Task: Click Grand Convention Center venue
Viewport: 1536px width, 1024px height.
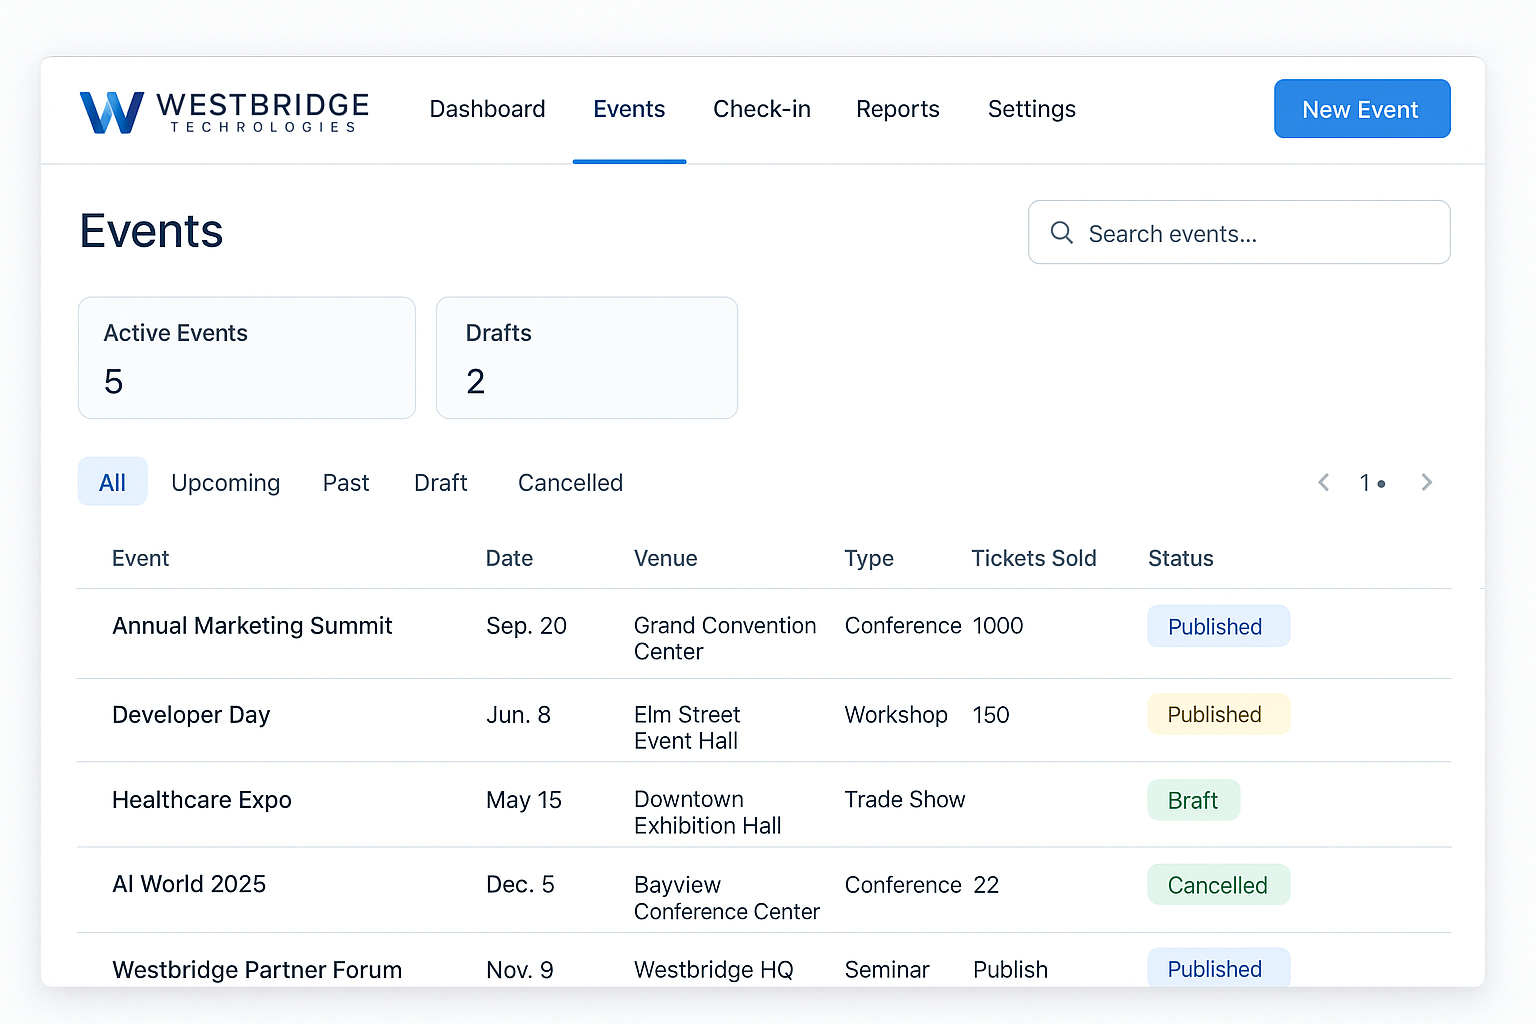Action: click(x=725, y=638)
